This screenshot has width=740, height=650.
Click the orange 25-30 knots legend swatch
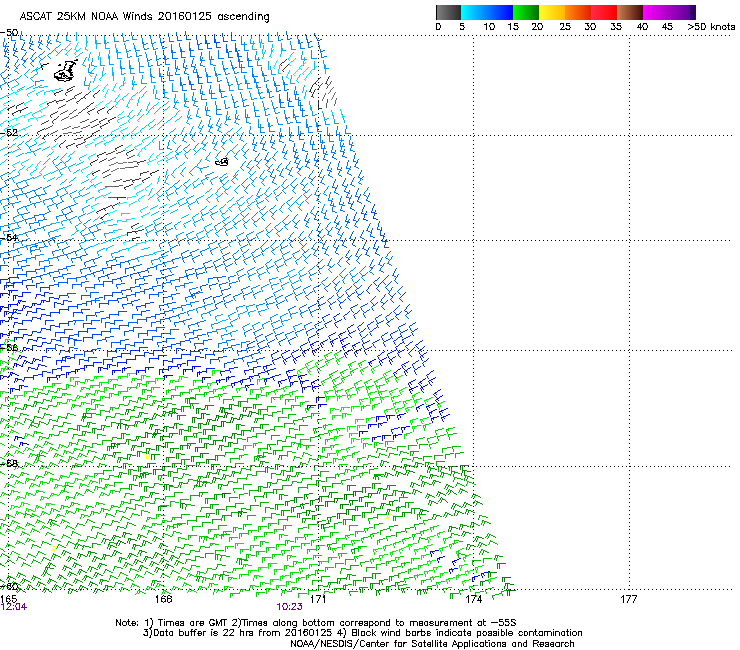[578, 12]
